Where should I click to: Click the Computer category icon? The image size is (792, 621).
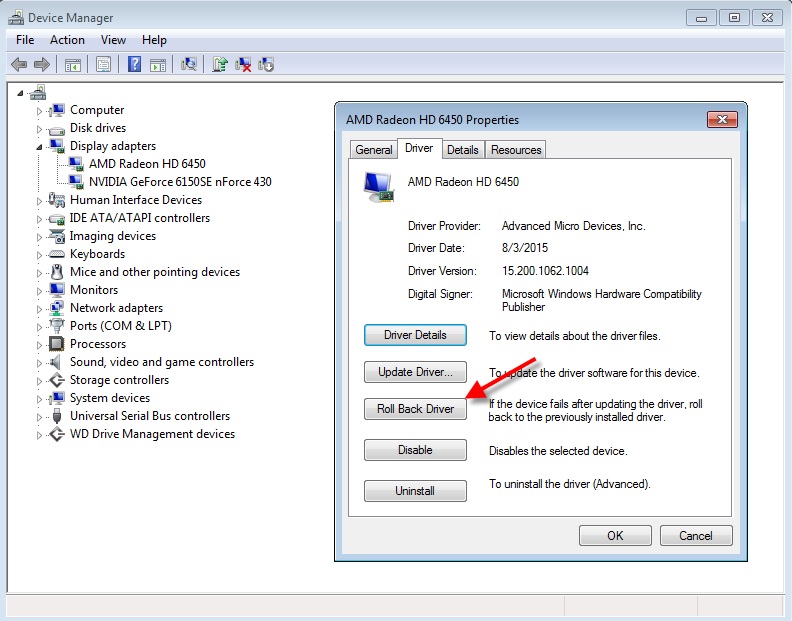point(57,110)
